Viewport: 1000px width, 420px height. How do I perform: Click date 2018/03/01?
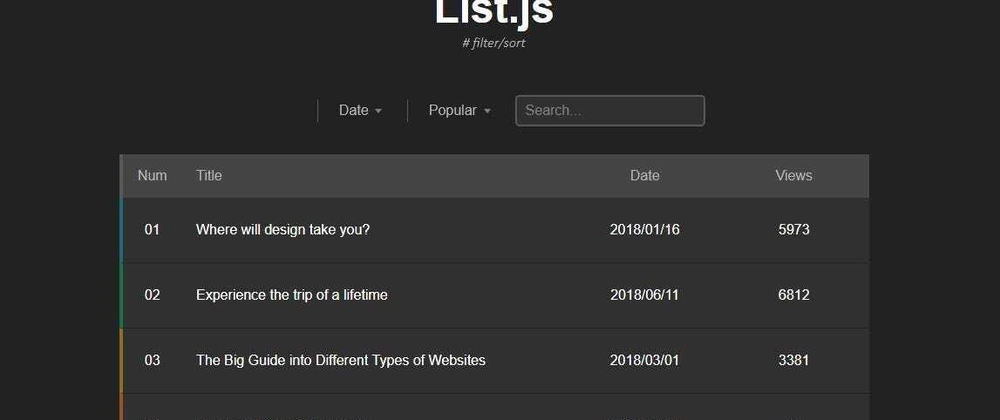pyautogui.click(x=644, y=361)
